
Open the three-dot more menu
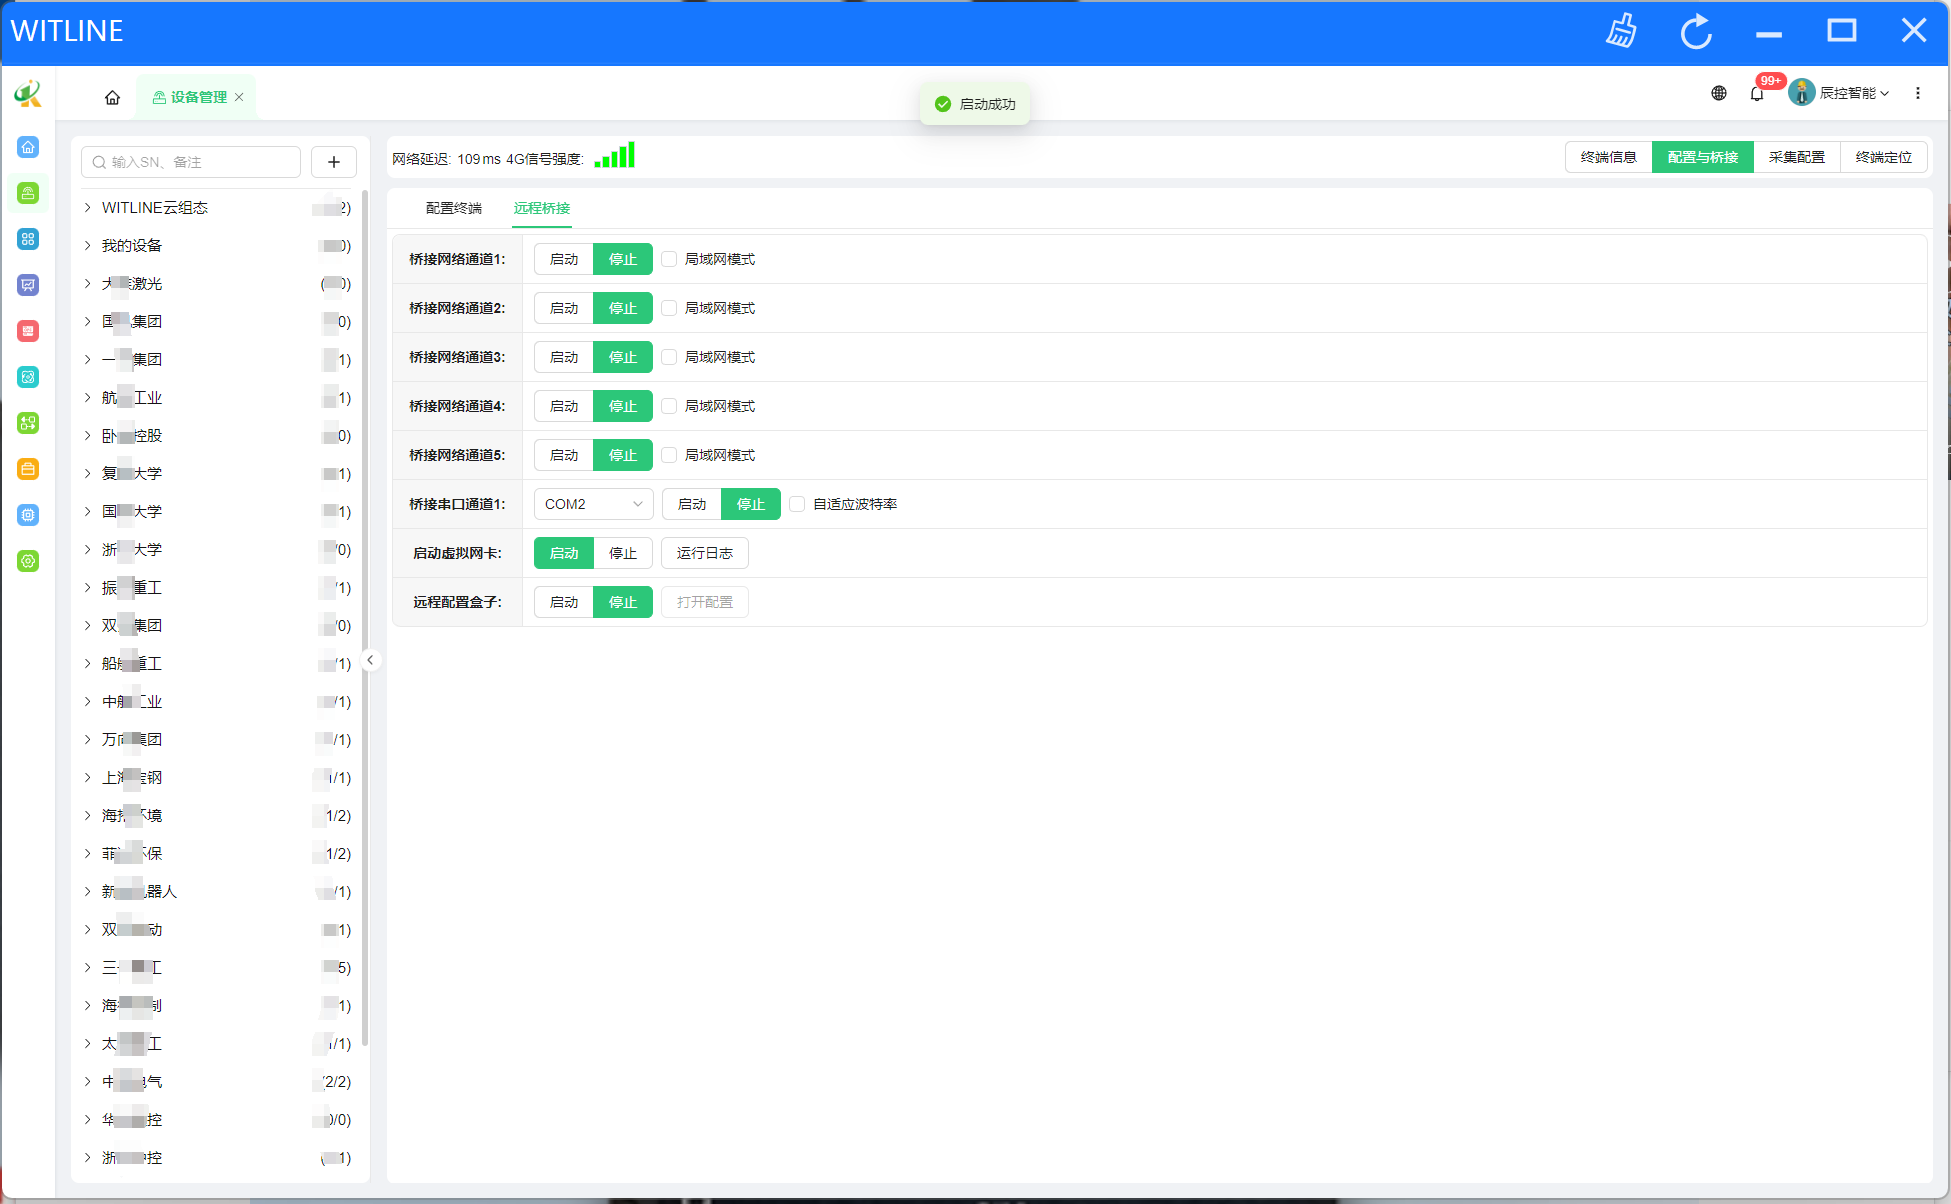[1917, 93]
